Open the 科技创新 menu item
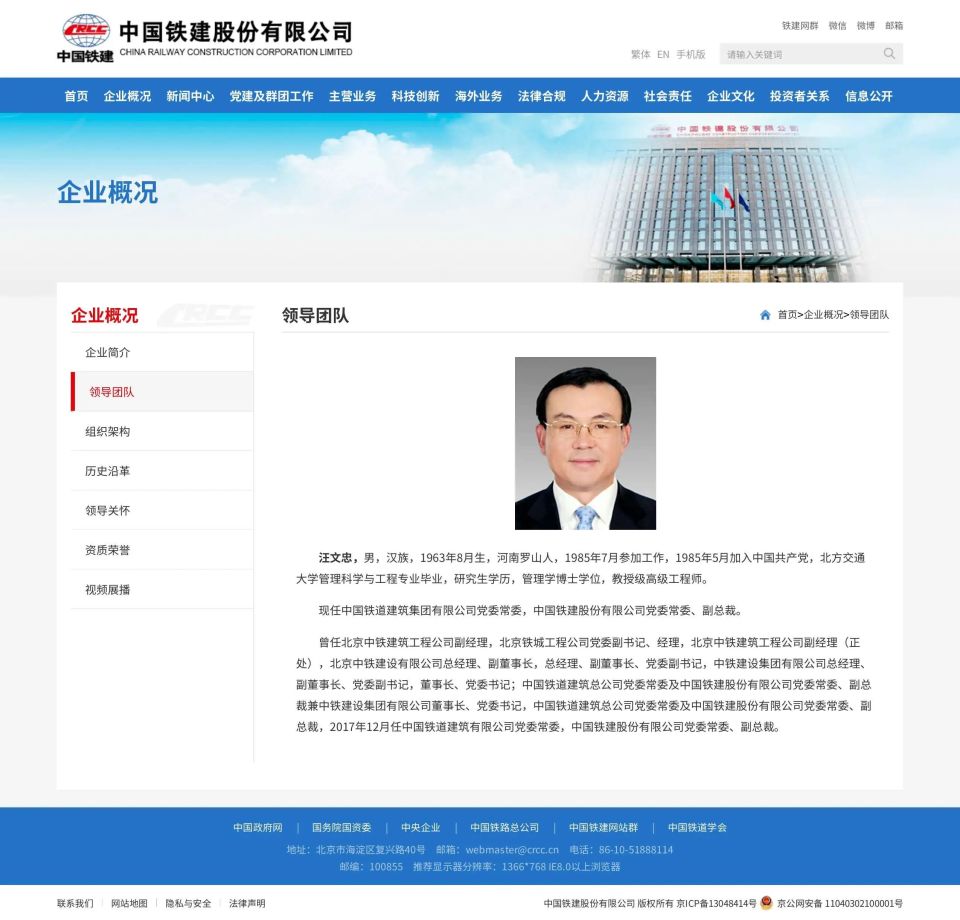 416,96
